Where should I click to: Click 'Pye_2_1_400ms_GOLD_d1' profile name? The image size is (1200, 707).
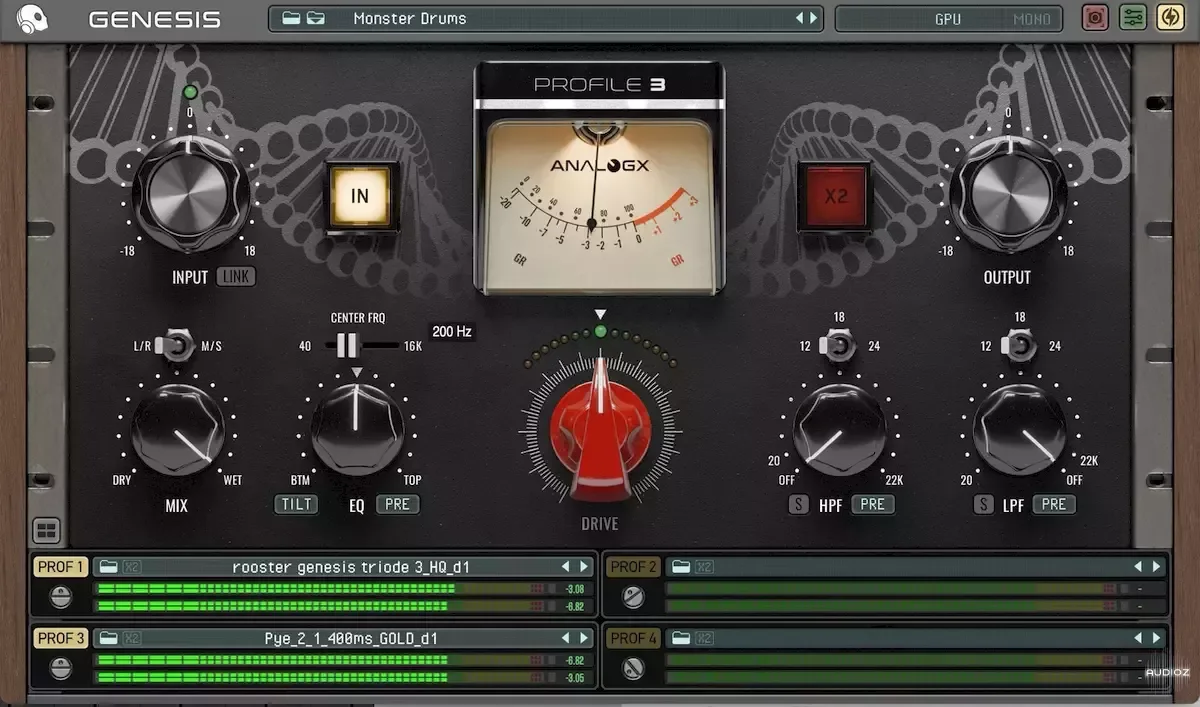click(351, 638)
